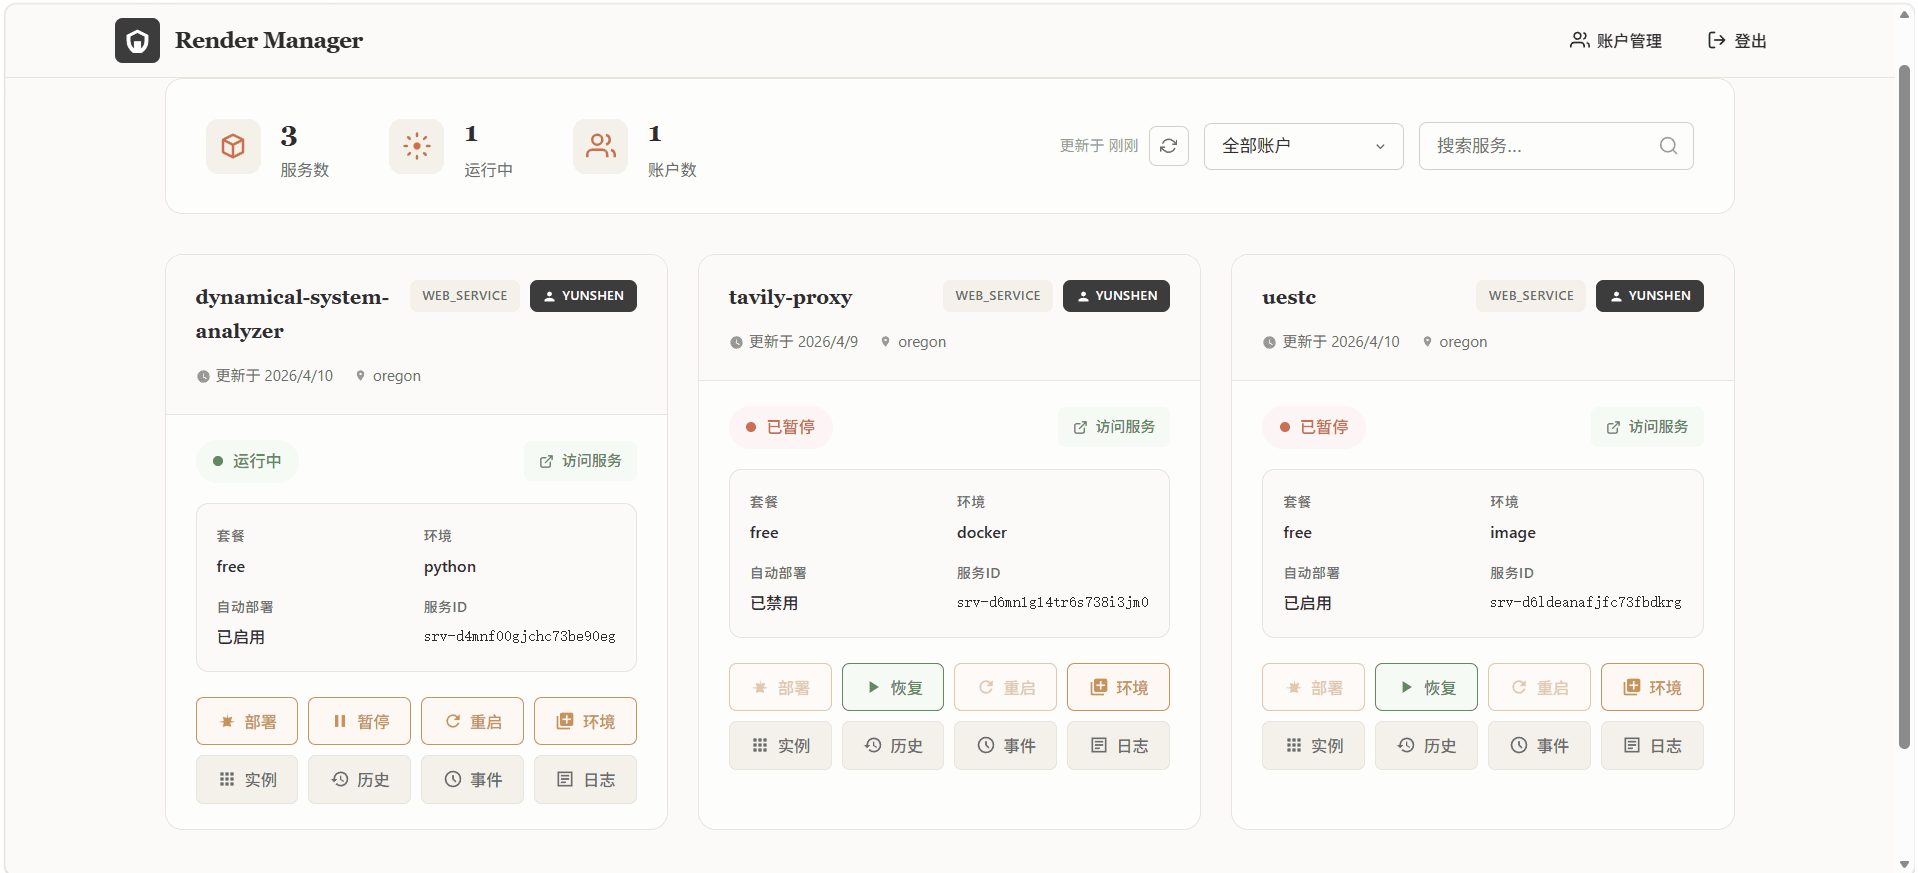Click 部署 on tavily-proxy card
The image size is (1918, 873).
point(780,687)
